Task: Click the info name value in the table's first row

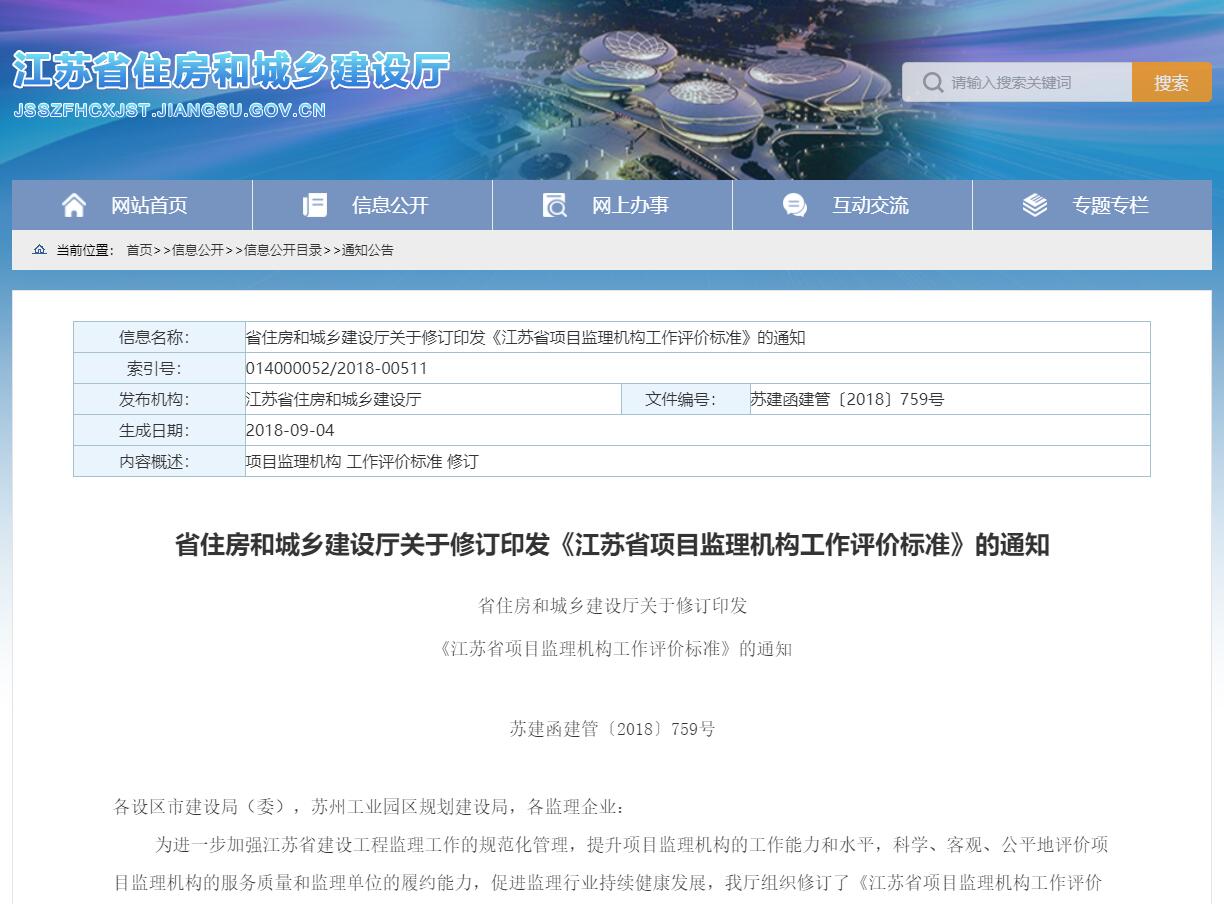Action: tap(526, 337)
